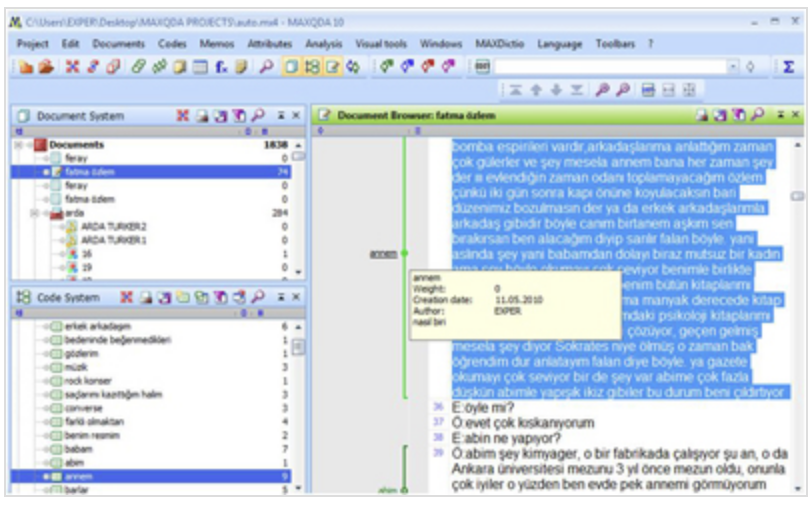Click the magnifier search icon in main toolbar
Screen dimensions: 811x509
tap(266, 67)
